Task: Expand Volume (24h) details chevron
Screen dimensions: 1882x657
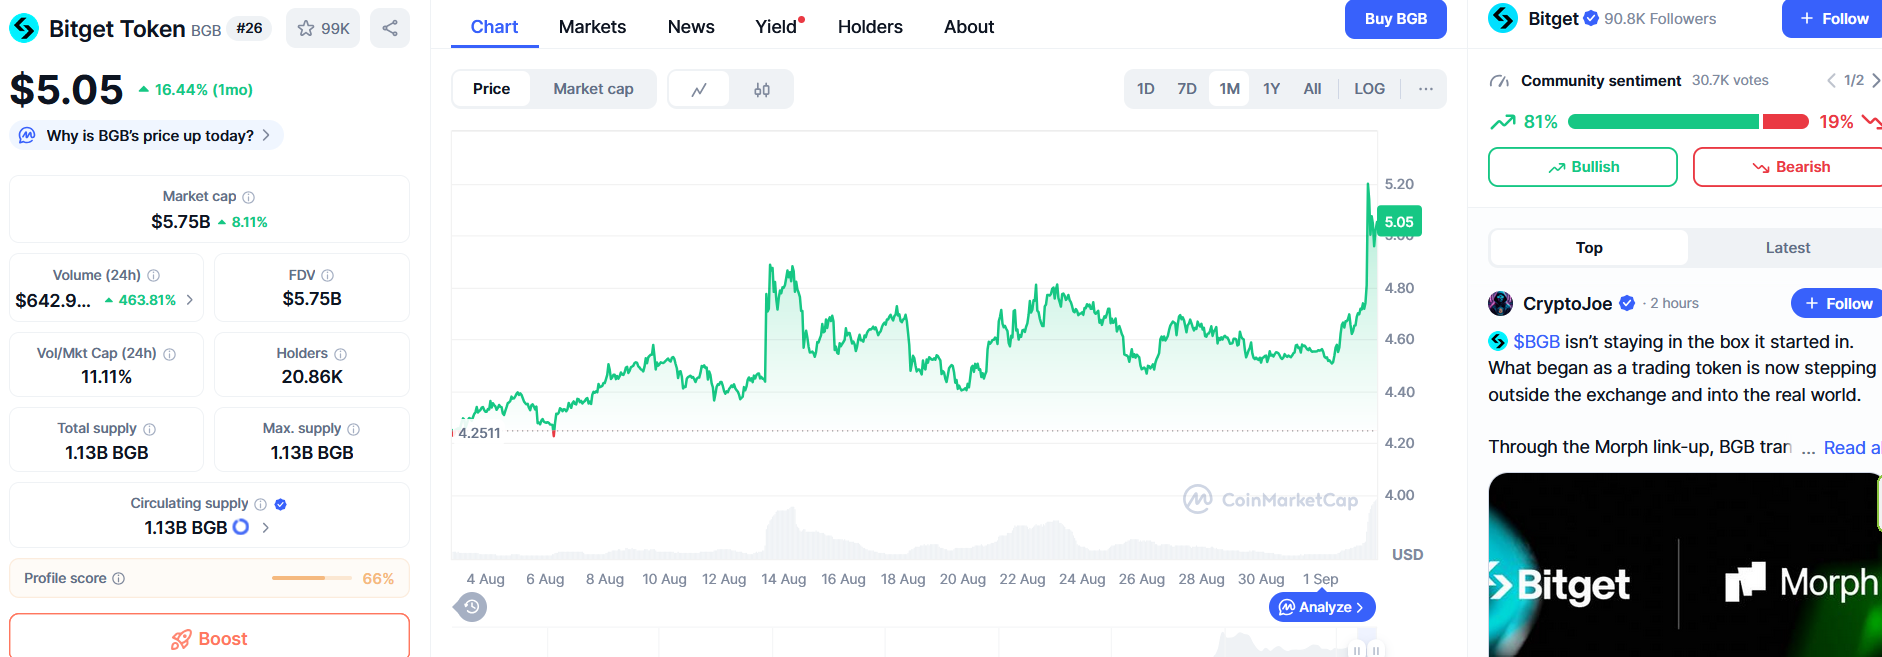Action: tap(190, 299)
